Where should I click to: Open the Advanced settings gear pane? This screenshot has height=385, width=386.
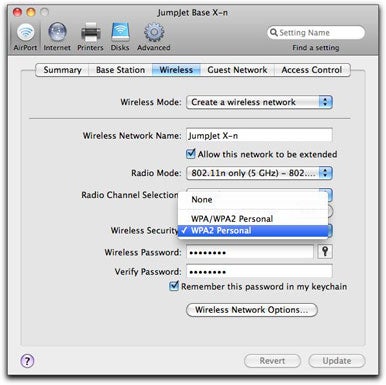point(154,37)
